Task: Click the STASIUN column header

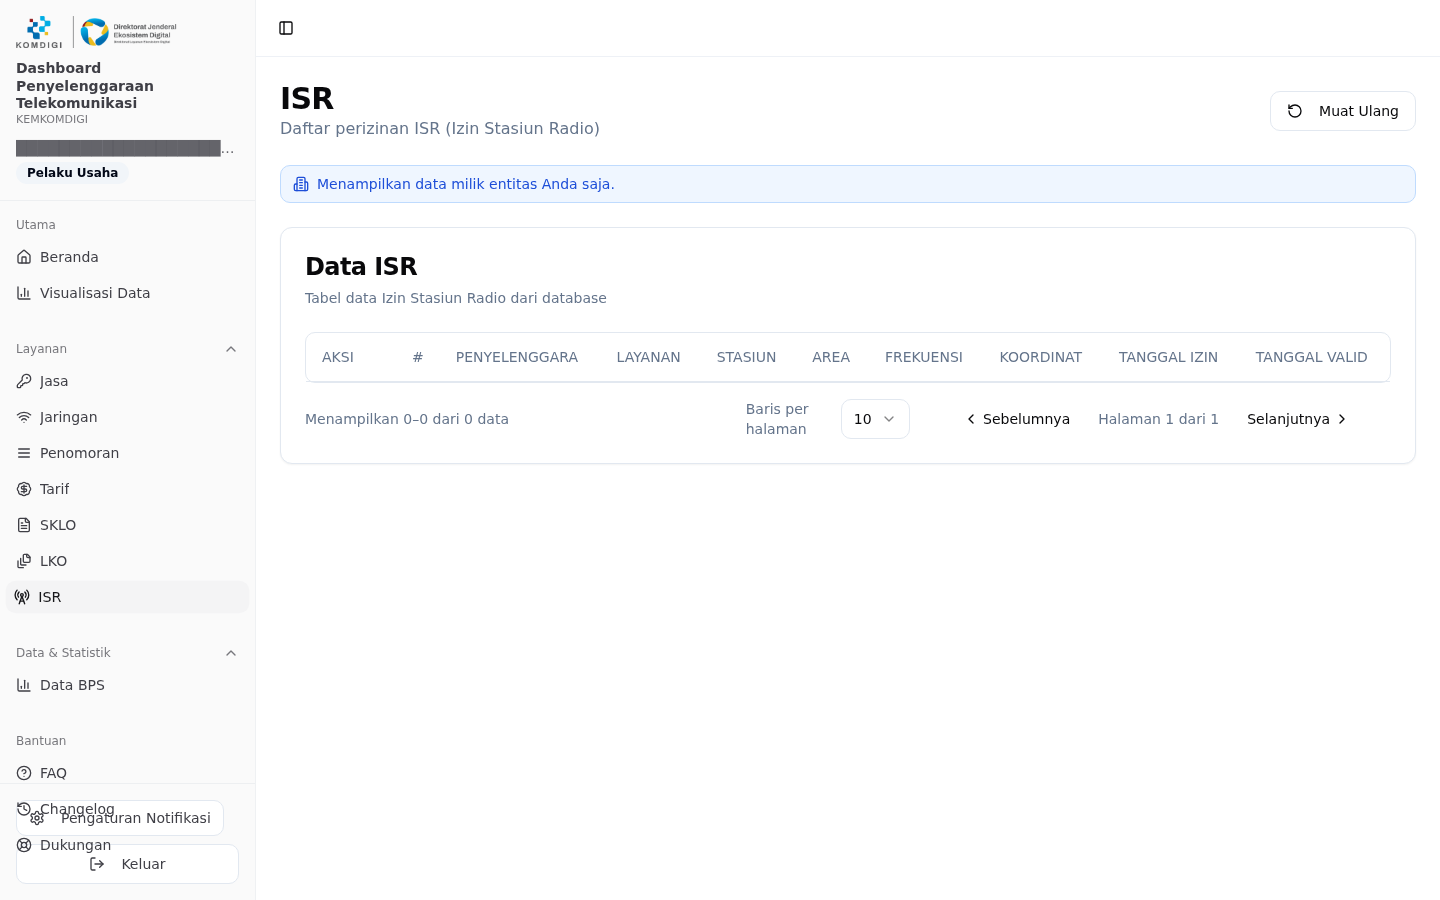Action: coord(746,357)
